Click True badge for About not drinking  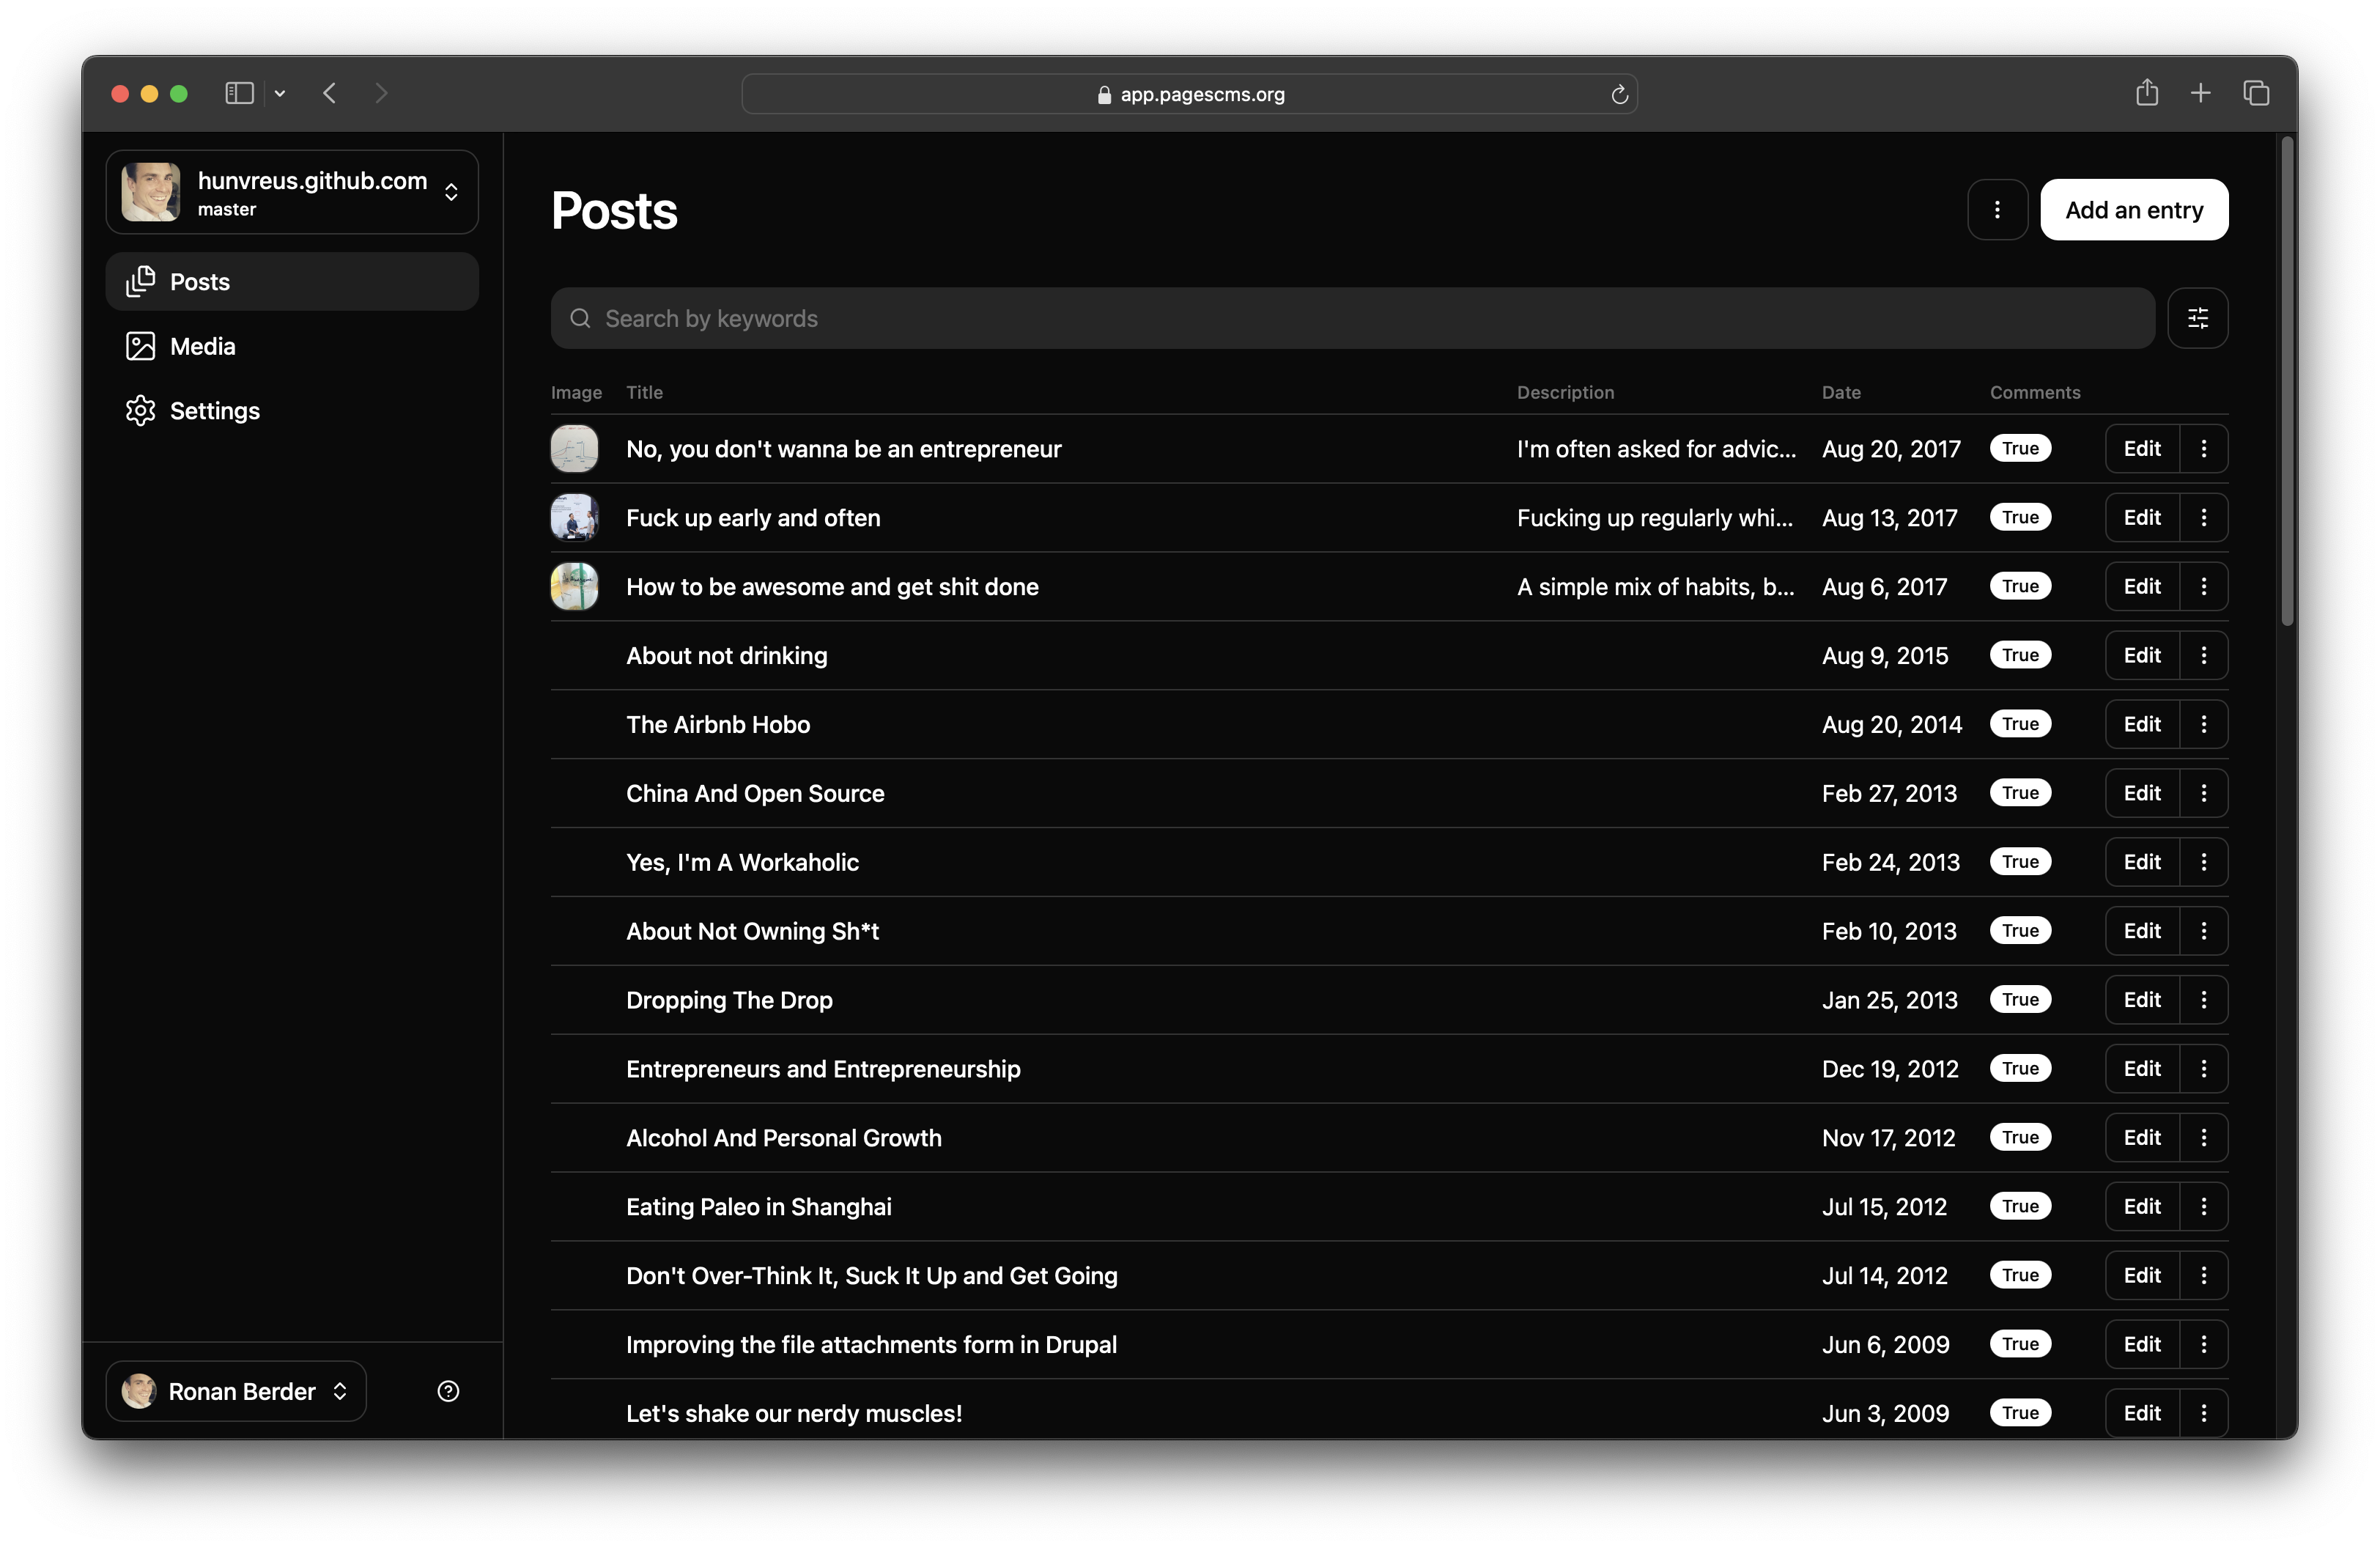pos(2019,655)
